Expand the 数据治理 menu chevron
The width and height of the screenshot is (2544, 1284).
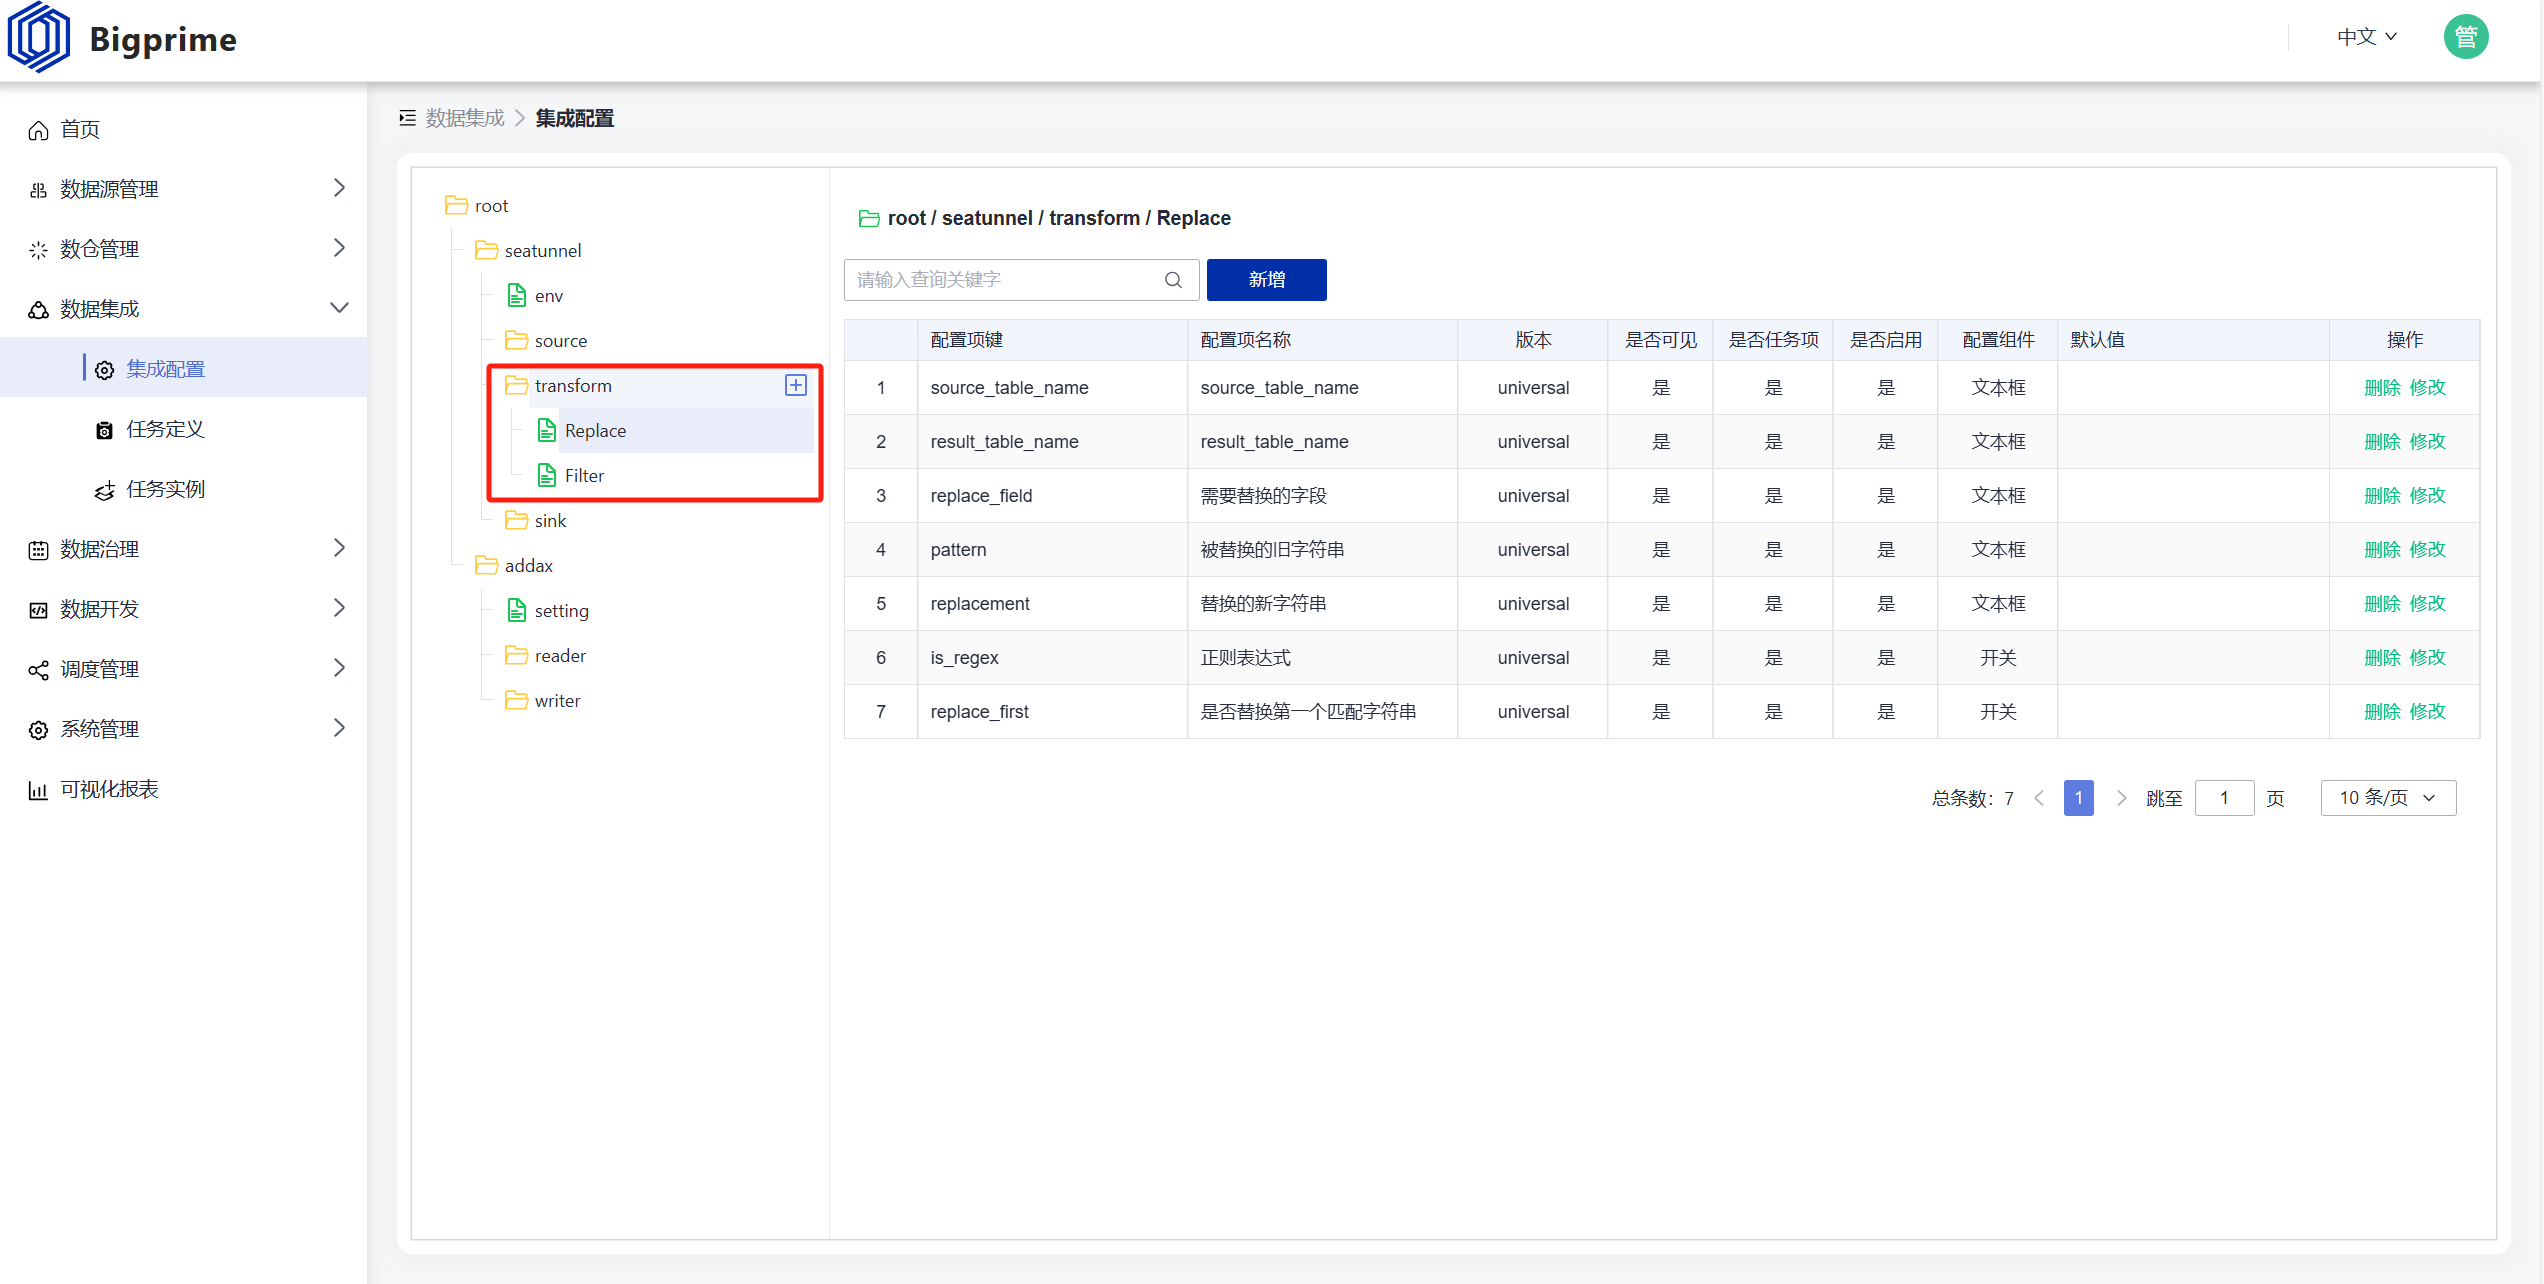[x=339, y=548]
